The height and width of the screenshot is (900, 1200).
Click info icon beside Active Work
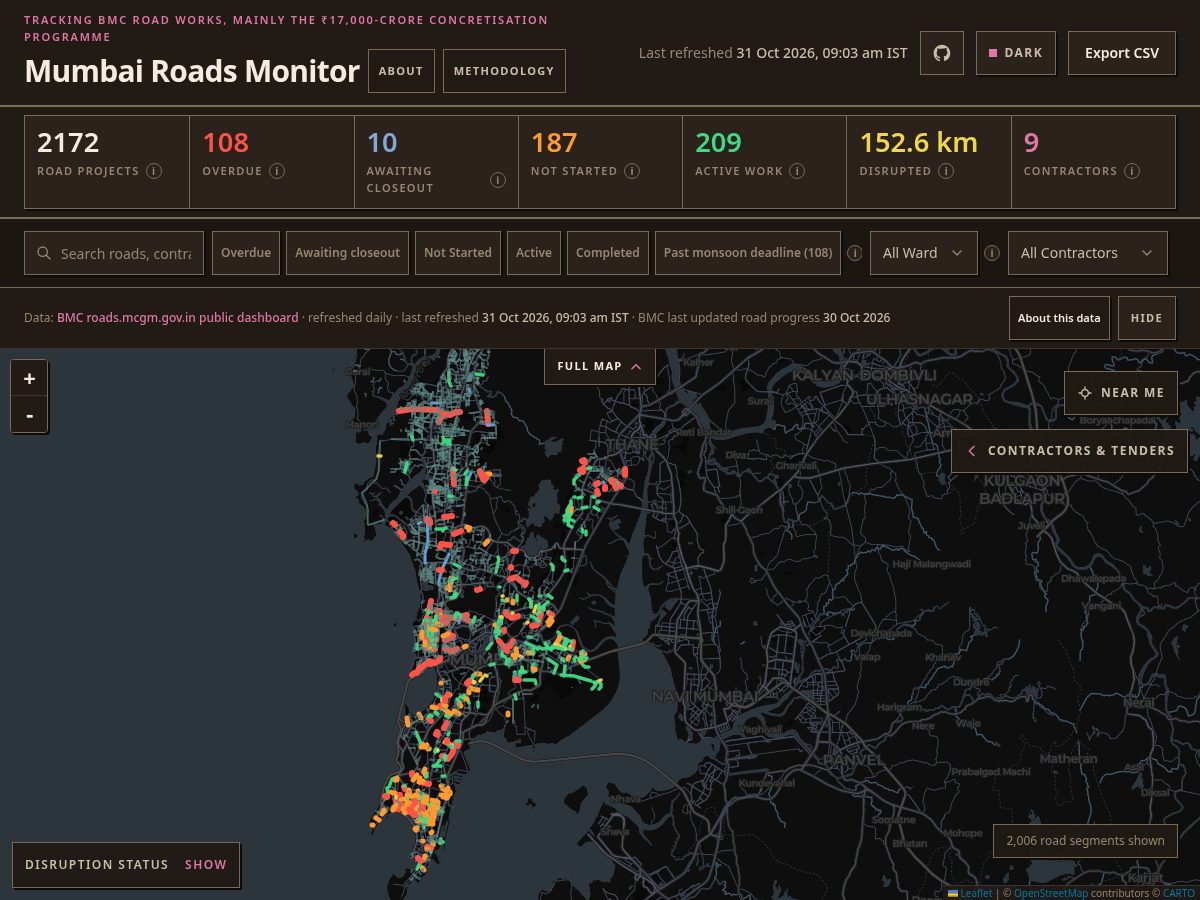click(x=797, y=171)
